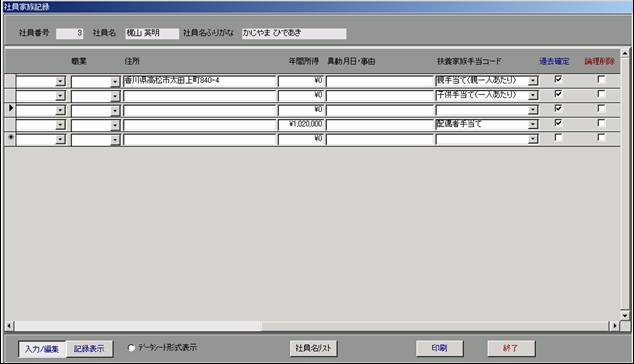Open 職業 dropdown in the ¥1,020,000 row
Viewport: 634px width, 364px height.
[115, 125]
